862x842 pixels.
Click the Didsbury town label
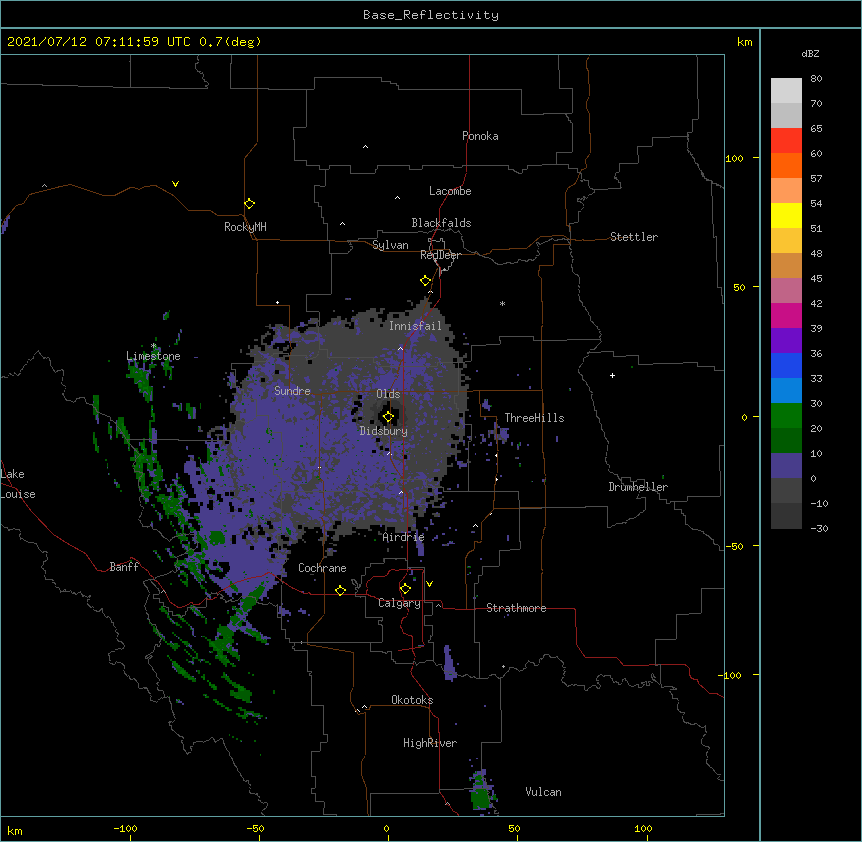(383, 431)
